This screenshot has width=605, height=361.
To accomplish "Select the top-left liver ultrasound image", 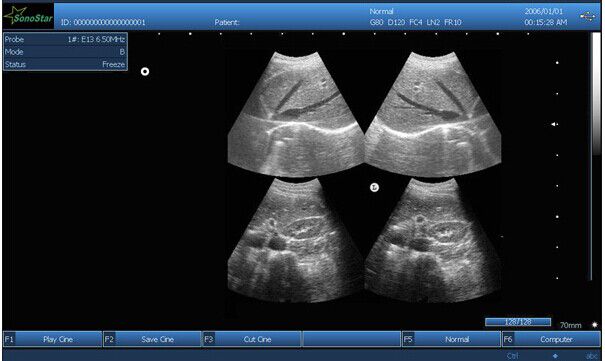I will (x=296, y=114).
